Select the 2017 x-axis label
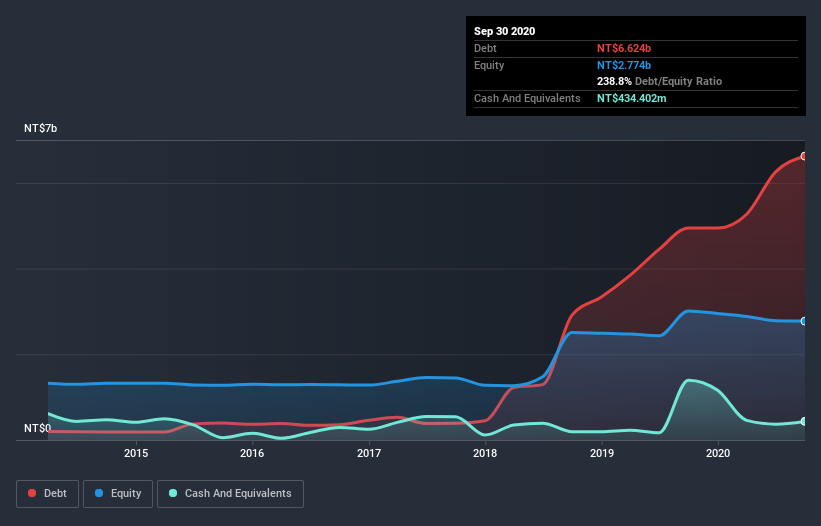821x526 pixels. [369, 453]
